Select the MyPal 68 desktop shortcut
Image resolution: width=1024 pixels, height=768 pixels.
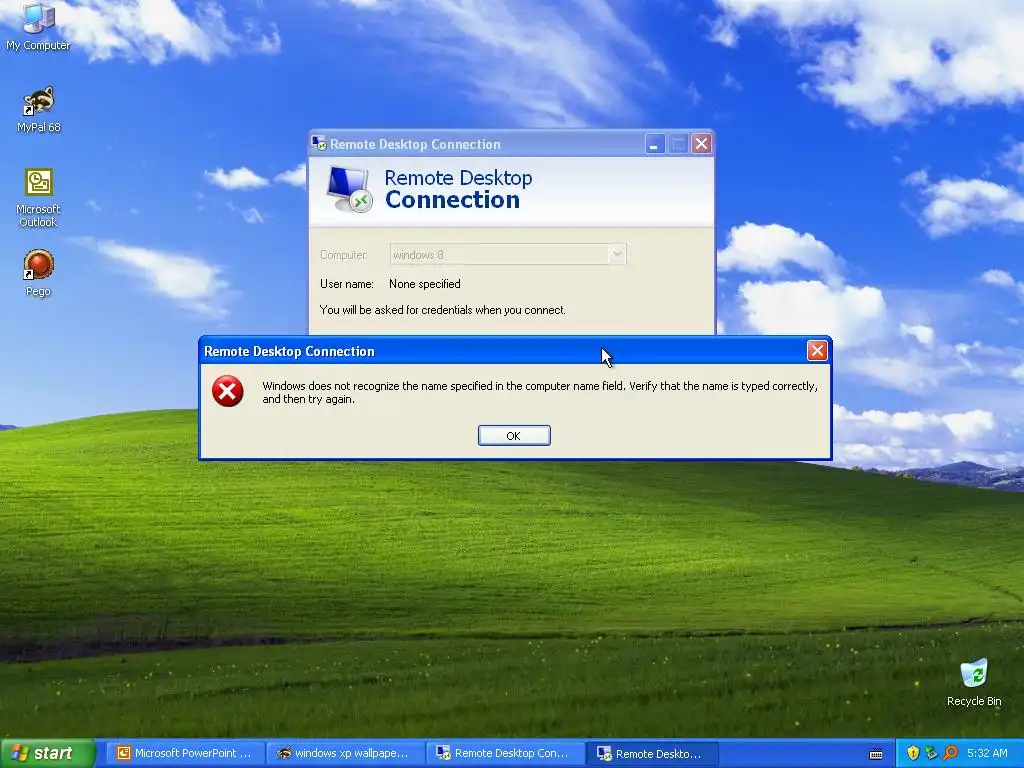[x=39, y=109]
